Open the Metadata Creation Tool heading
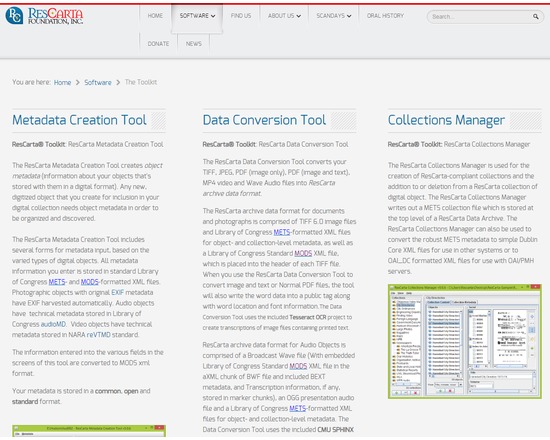This screenshot has height=440, width=550. tap(79, 120)
